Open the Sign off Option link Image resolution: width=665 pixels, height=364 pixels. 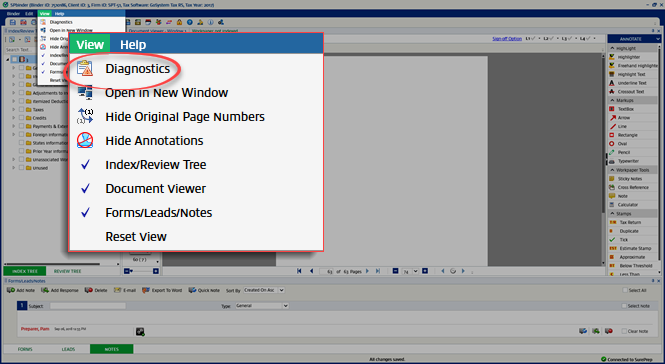(x=507, y=39)
